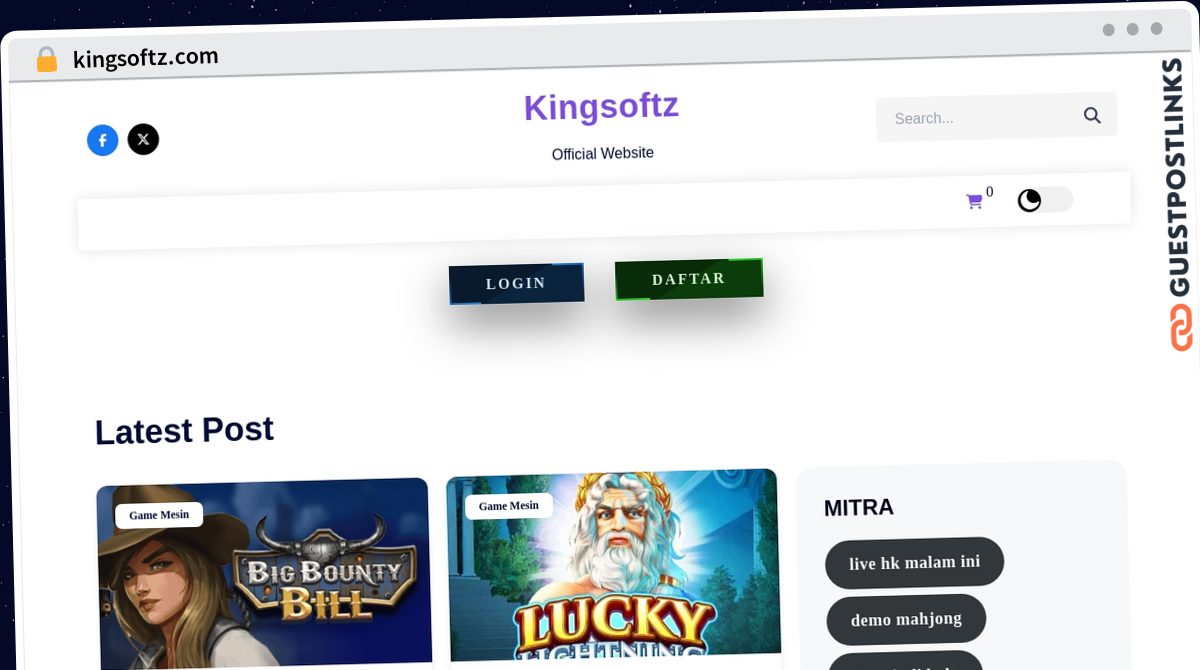Open the X (Twitter) social icon

pos(143,139)
